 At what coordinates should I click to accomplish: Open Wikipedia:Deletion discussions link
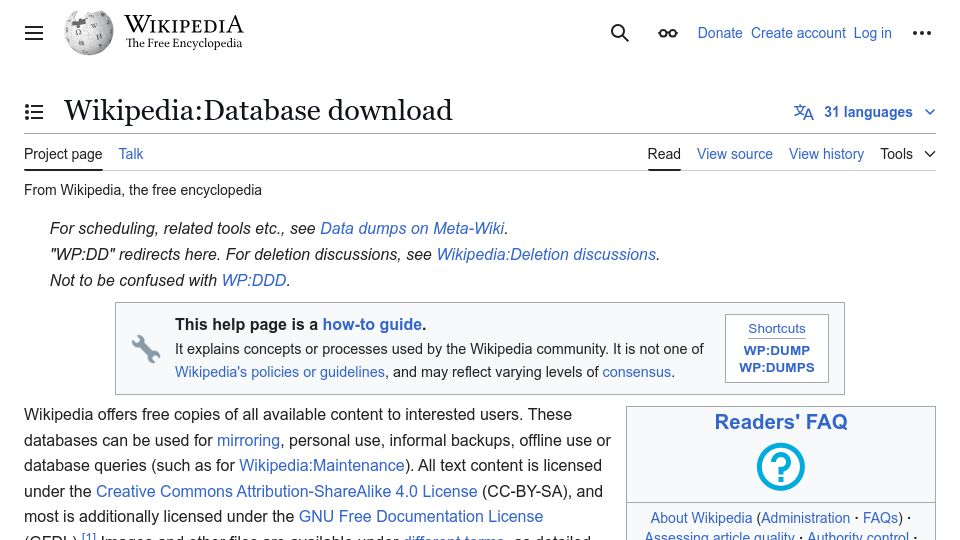pos(546,255)
